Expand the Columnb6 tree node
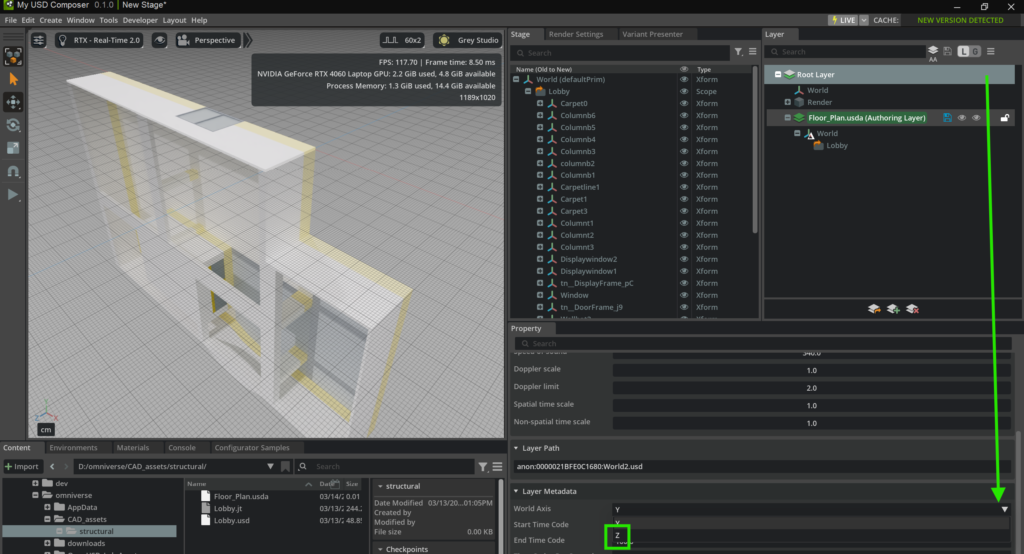 [x=540, y=116]
